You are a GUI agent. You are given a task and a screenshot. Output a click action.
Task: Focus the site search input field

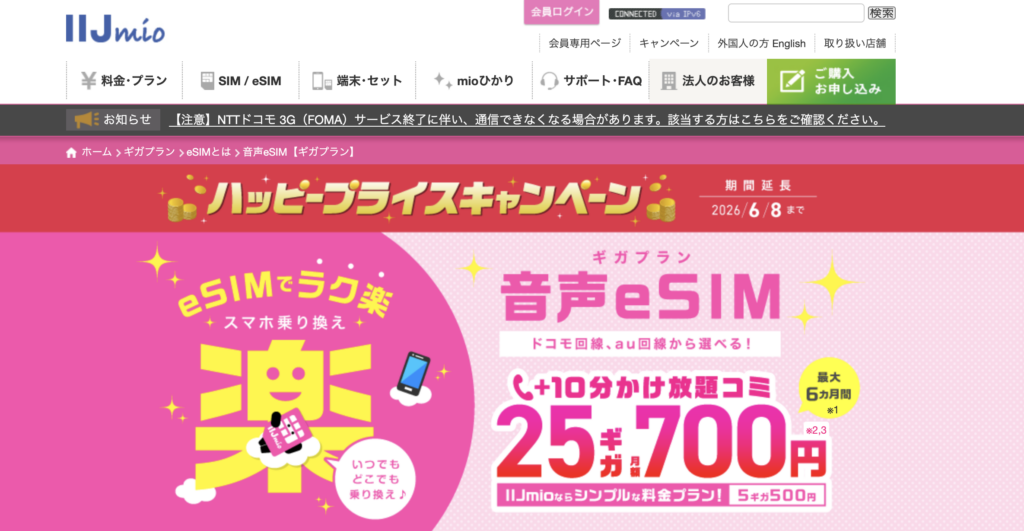coord(796,13)
